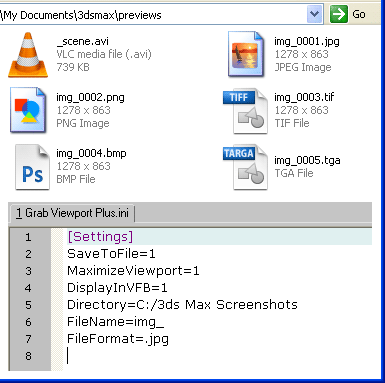This screenshot has width=385, height=383.
Task: Select file name img_0001.jpg
Action: point(307,41)
